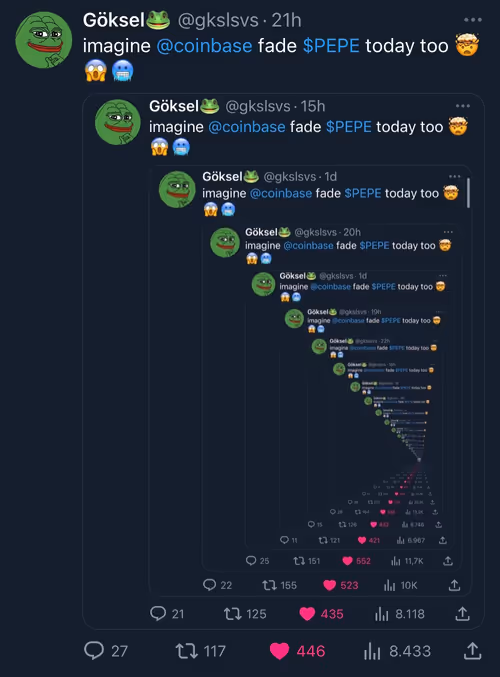Retweet the nested post with 155 reposts
The width and height of the screenshot is (500, 677).
pos(269,585)
